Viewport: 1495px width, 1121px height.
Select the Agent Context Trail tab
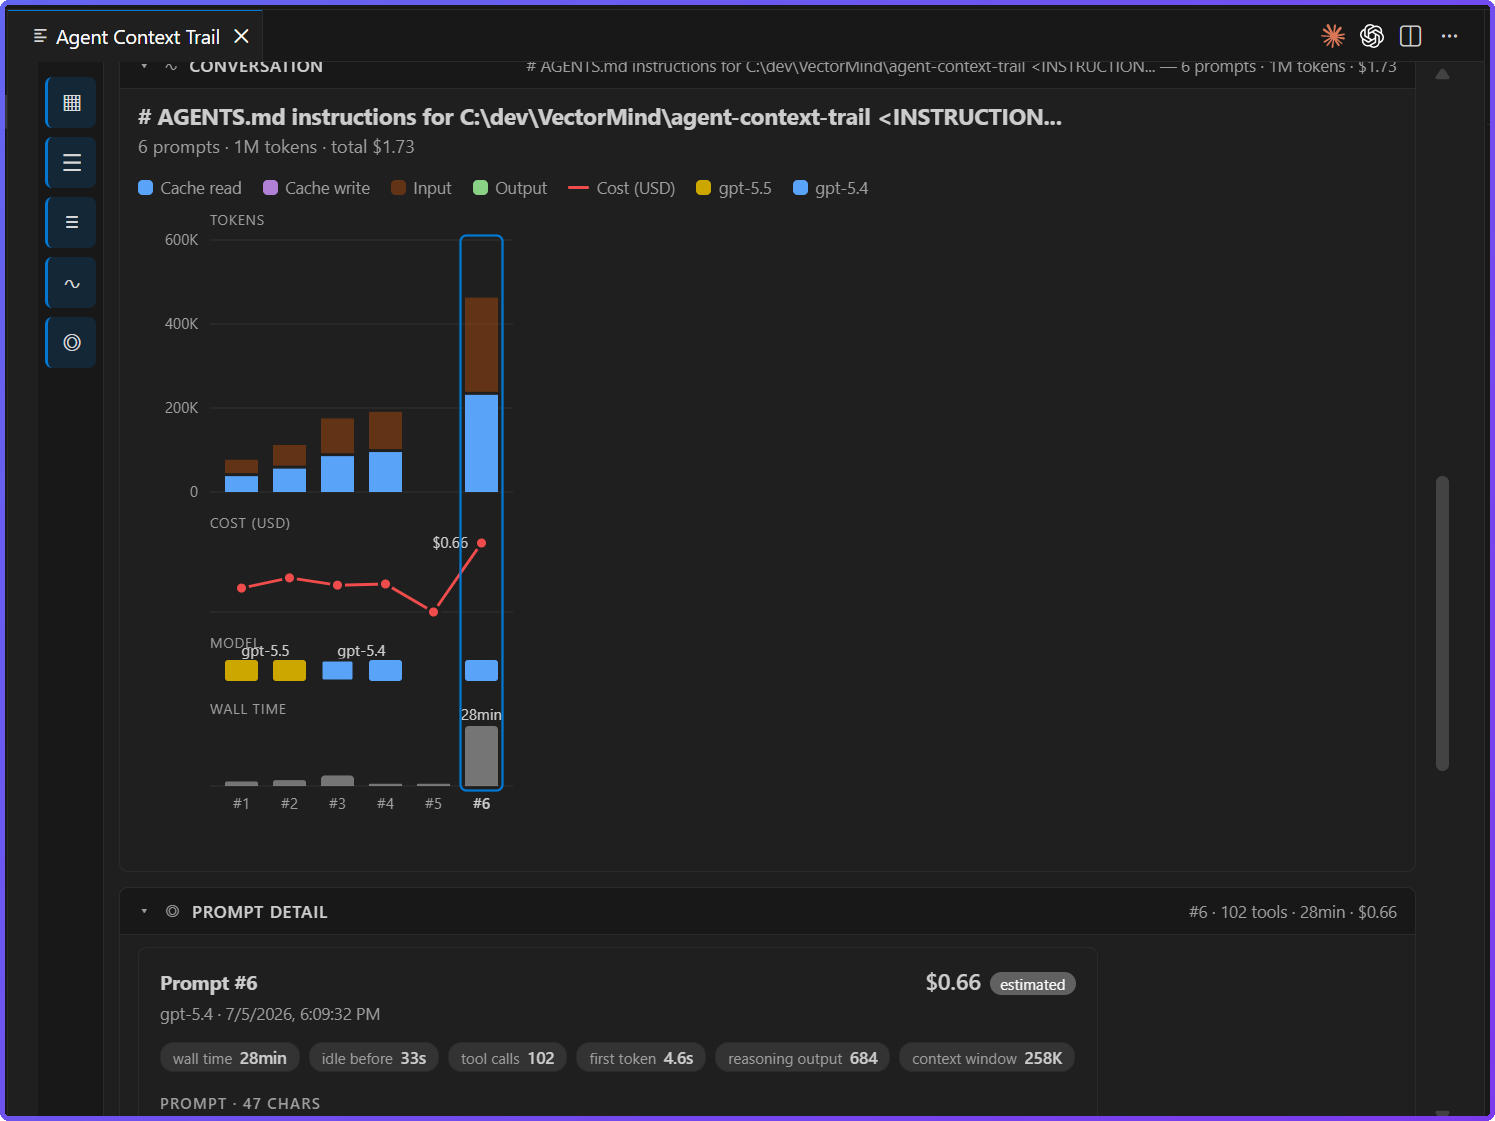(x=138, y=37)
